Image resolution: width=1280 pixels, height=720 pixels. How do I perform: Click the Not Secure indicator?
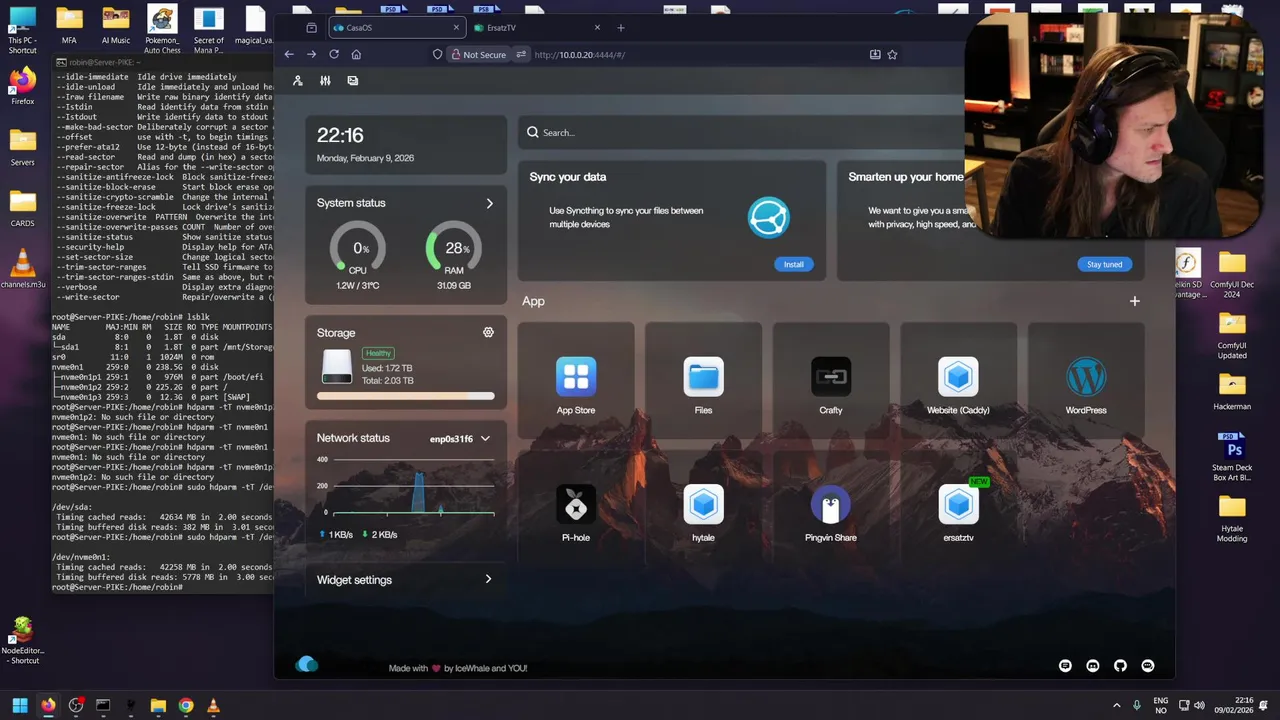[x=478, y=54]
